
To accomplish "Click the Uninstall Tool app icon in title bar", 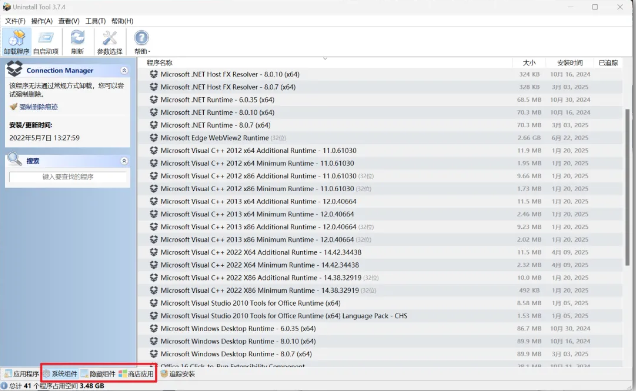I will coord(6,7).
